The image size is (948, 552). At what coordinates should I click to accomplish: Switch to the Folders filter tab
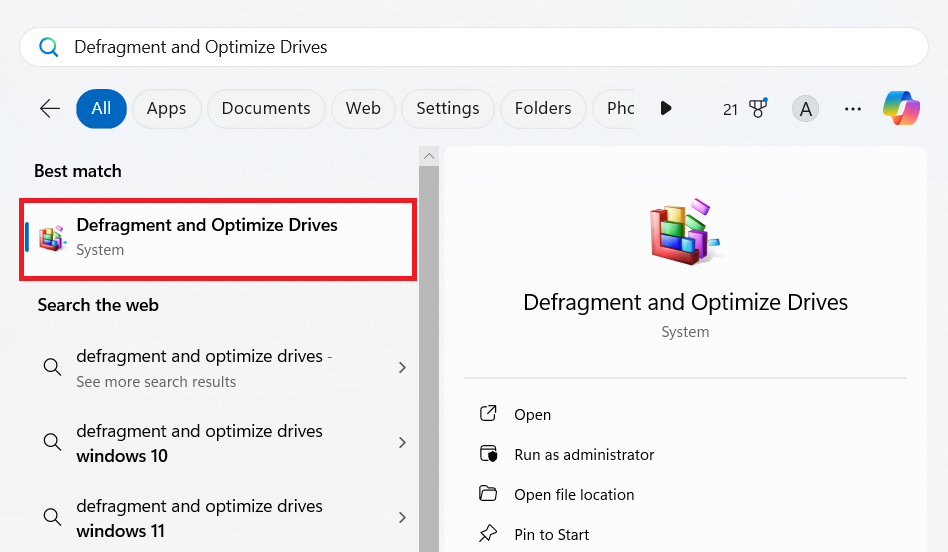pyautogui.click(x=543, y=108)
